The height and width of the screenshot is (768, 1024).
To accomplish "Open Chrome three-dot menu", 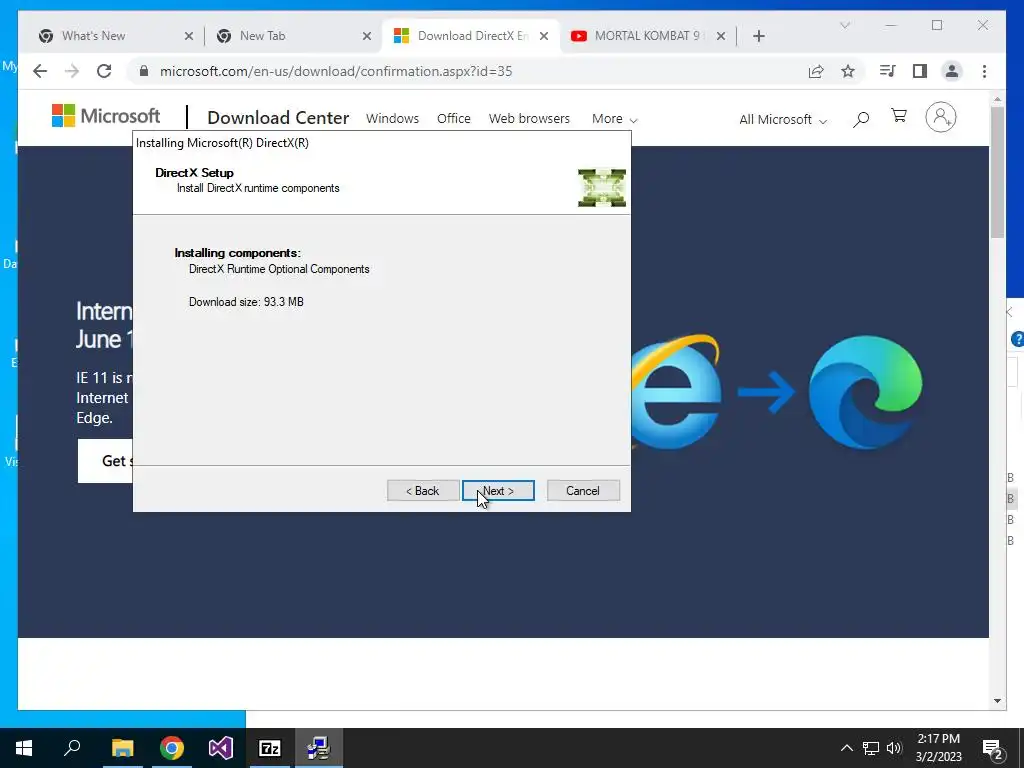I will (x=984, y=71).
